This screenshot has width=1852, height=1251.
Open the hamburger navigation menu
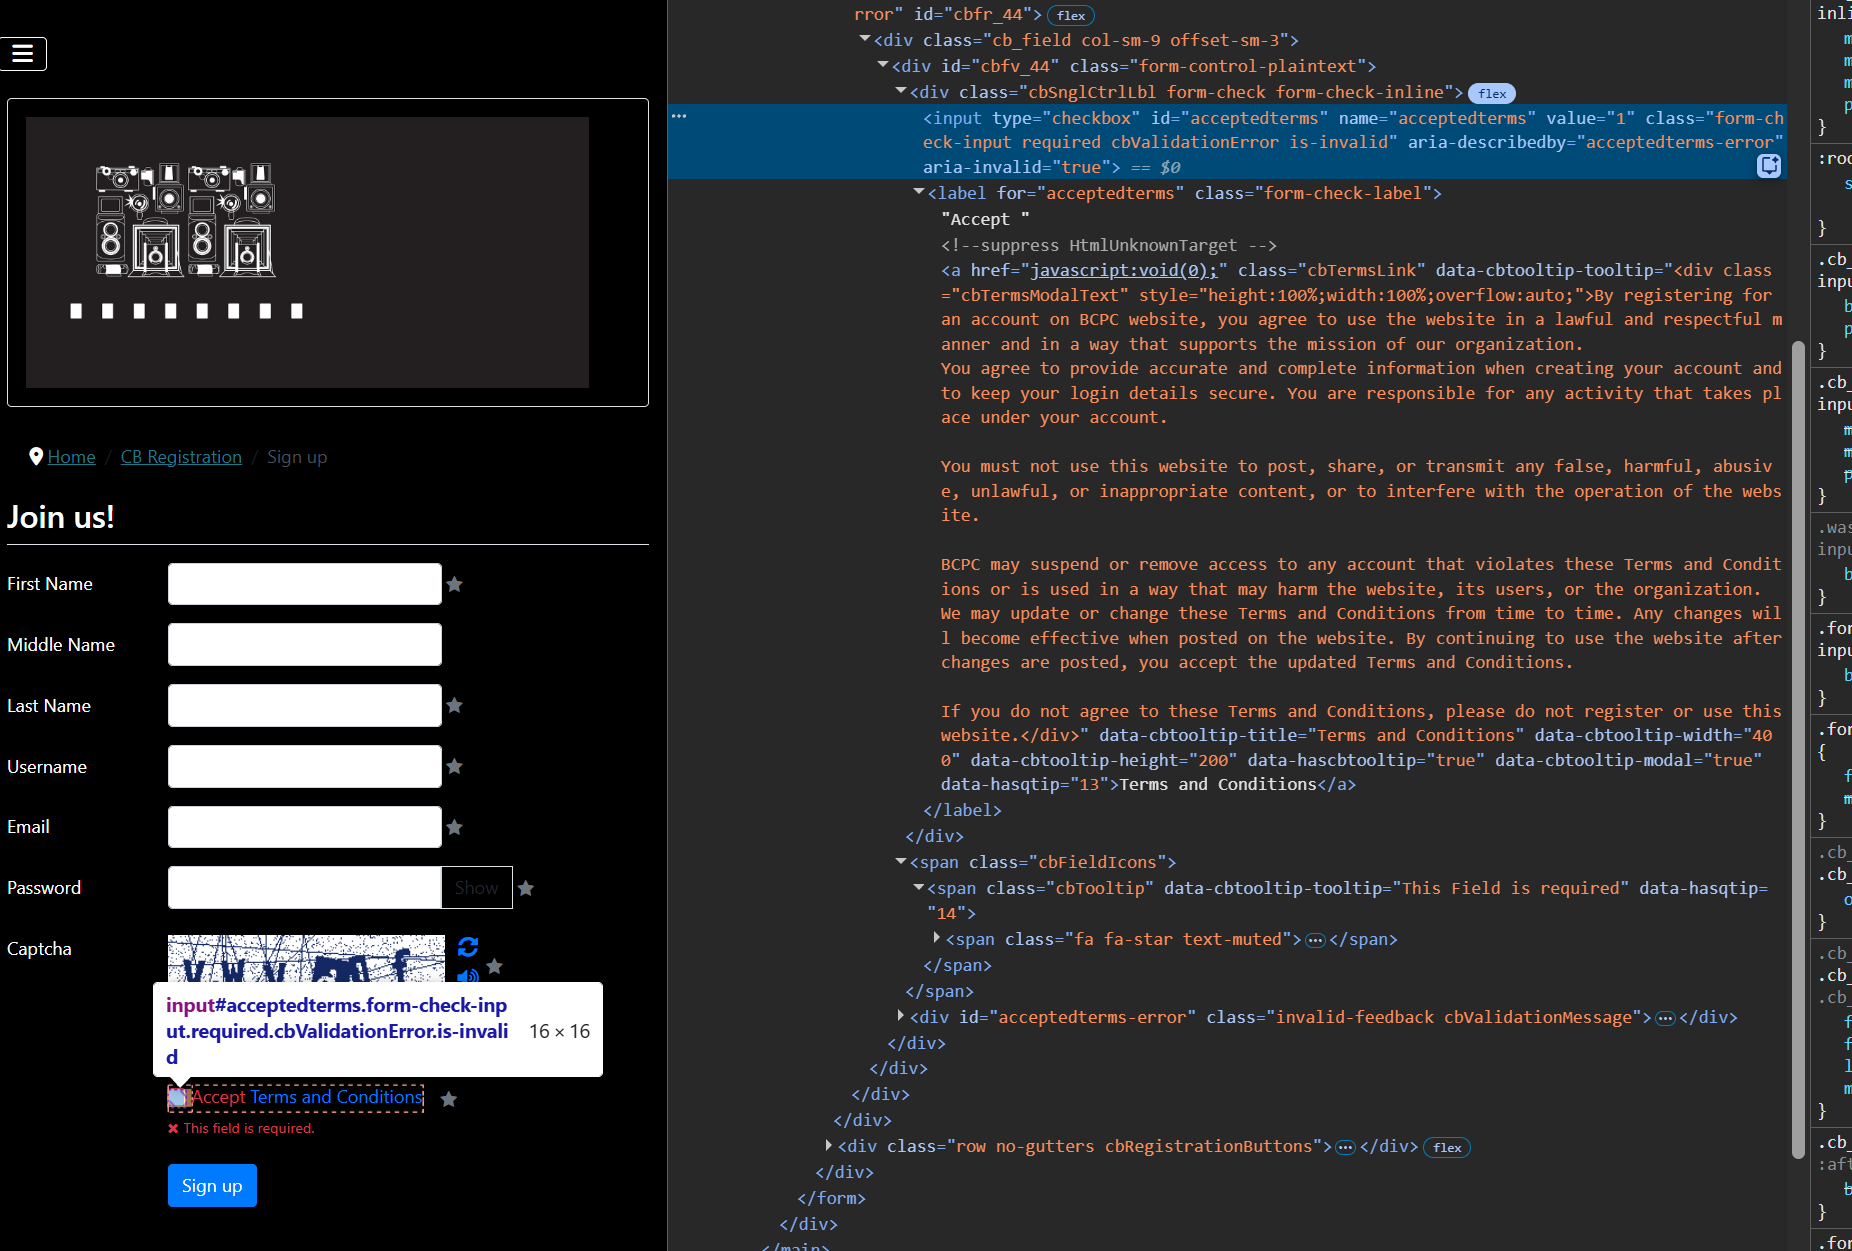tap(23, 54)
